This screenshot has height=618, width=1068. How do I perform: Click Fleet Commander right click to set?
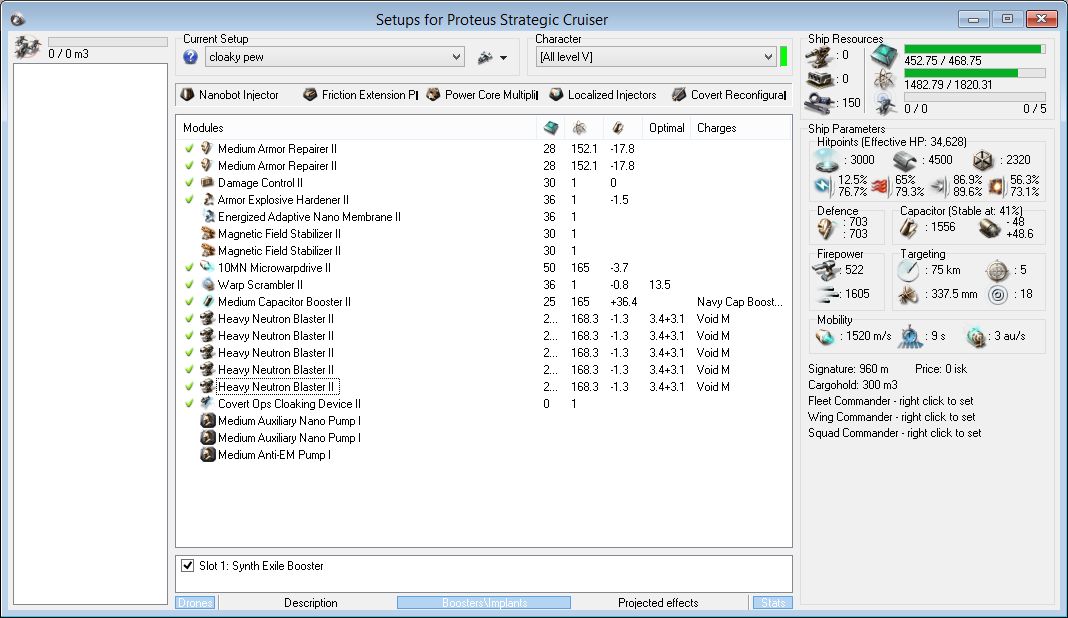[x=890, y=401]
